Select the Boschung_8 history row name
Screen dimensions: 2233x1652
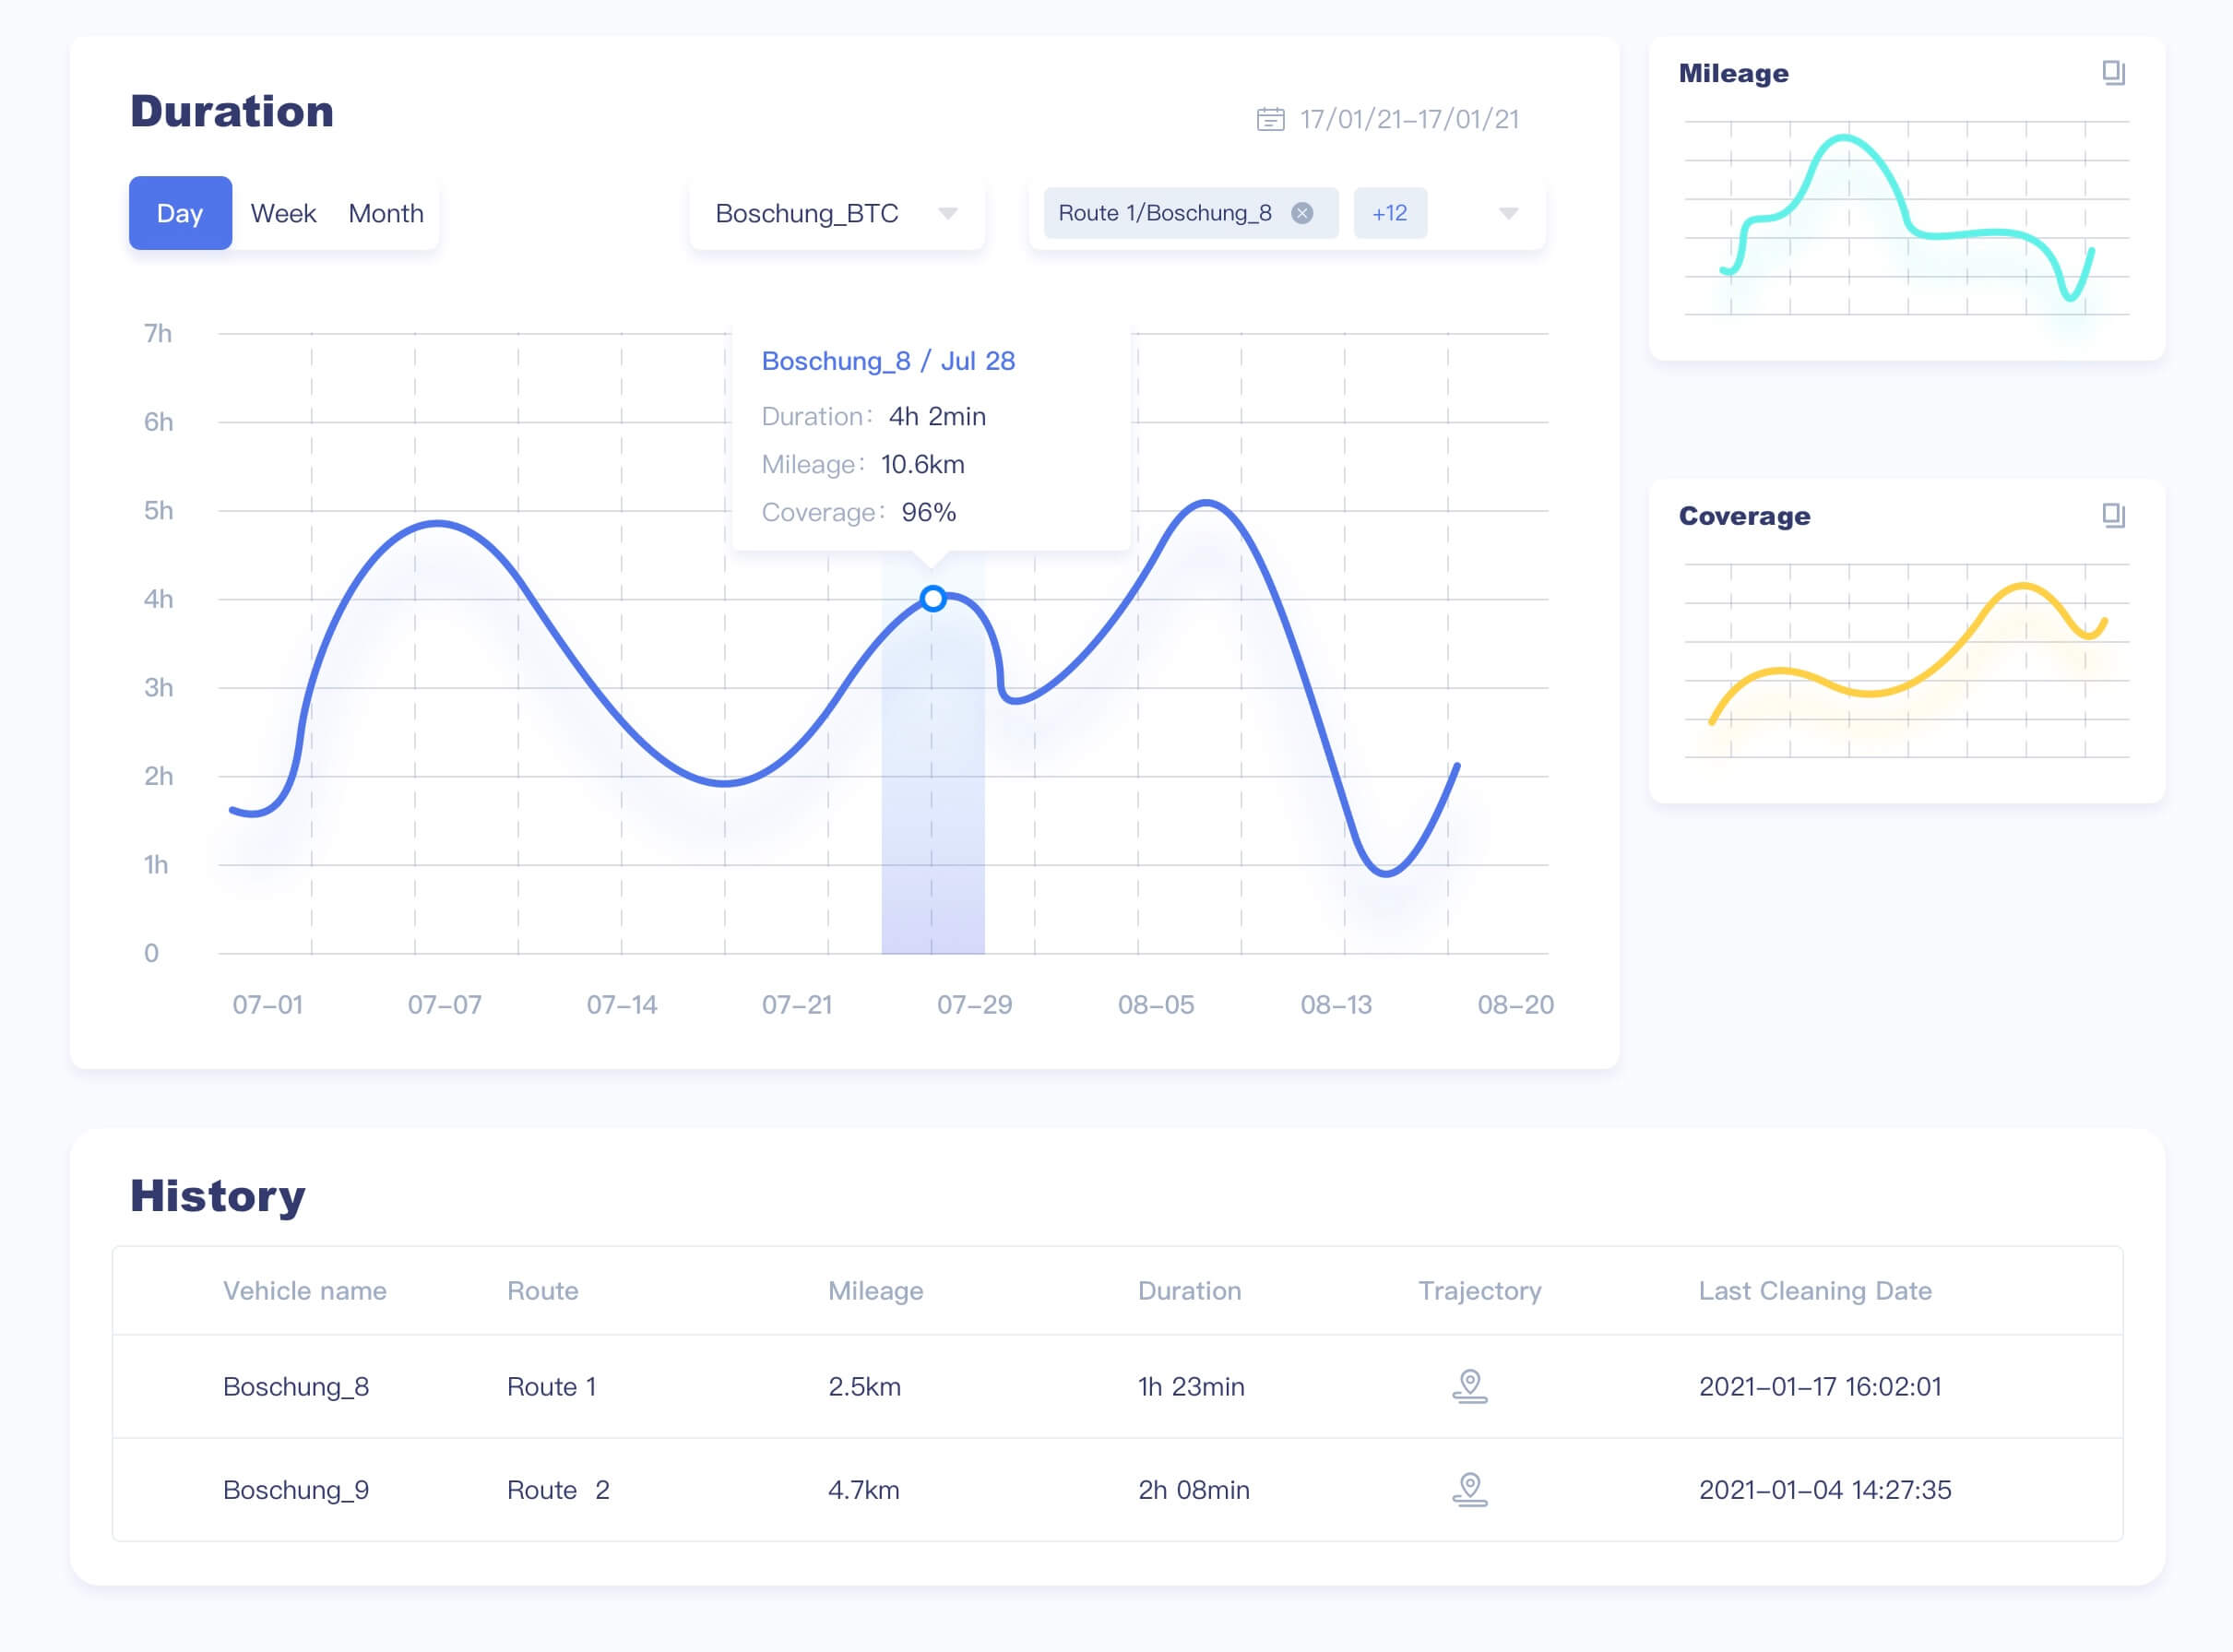pos(296,1386)
